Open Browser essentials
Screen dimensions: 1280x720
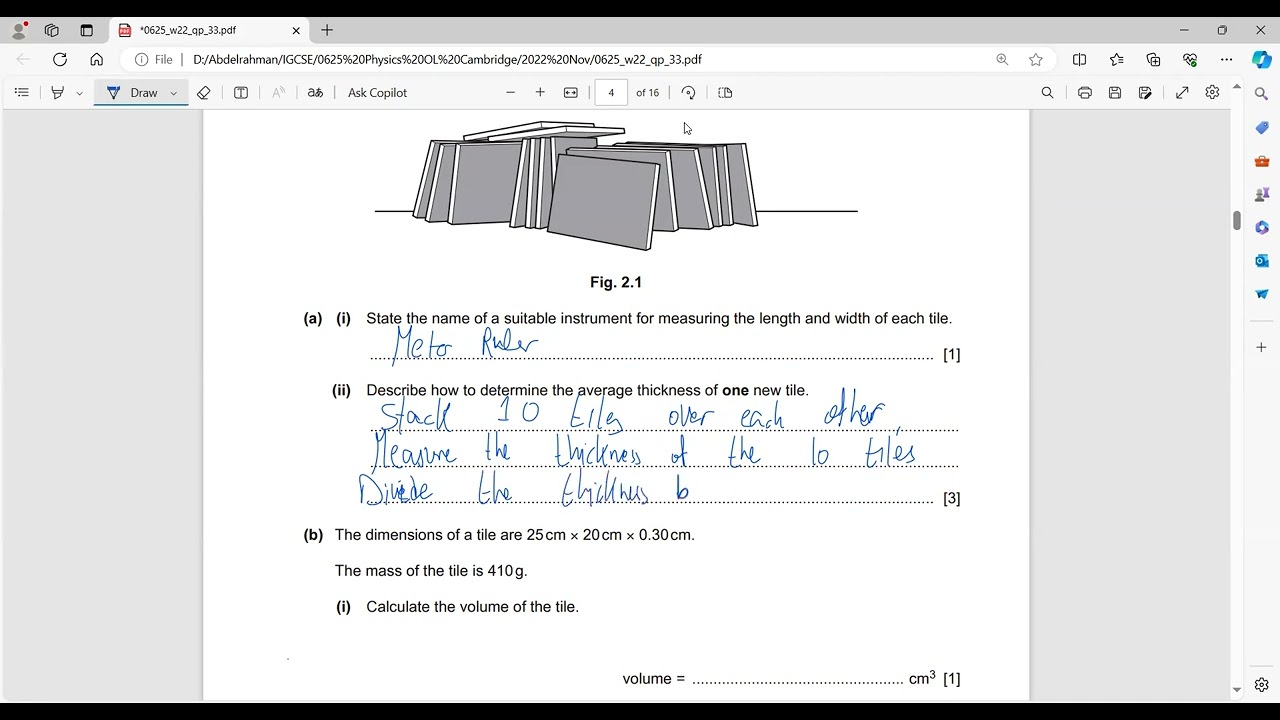(x=1190, y=59)
